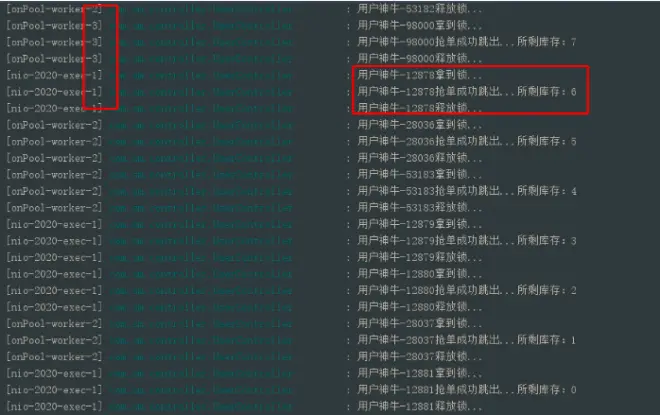
Task: Click the message showing 所剩库存：4
Action: pos(467,191)
